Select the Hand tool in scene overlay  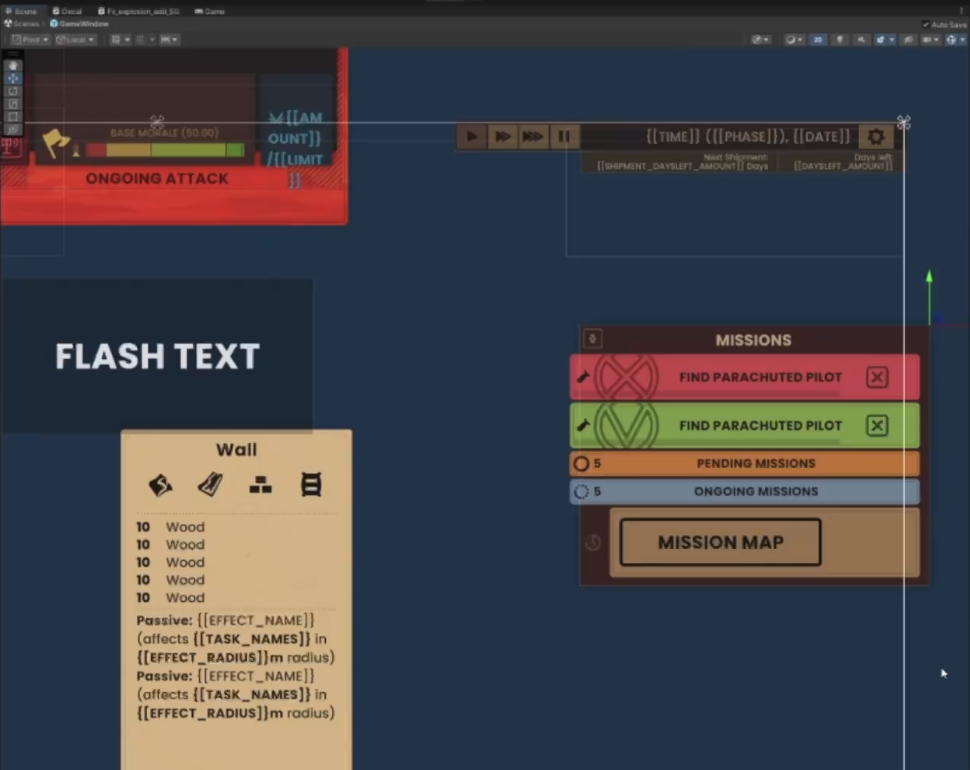pyautogui.click(x=13, y=65)
